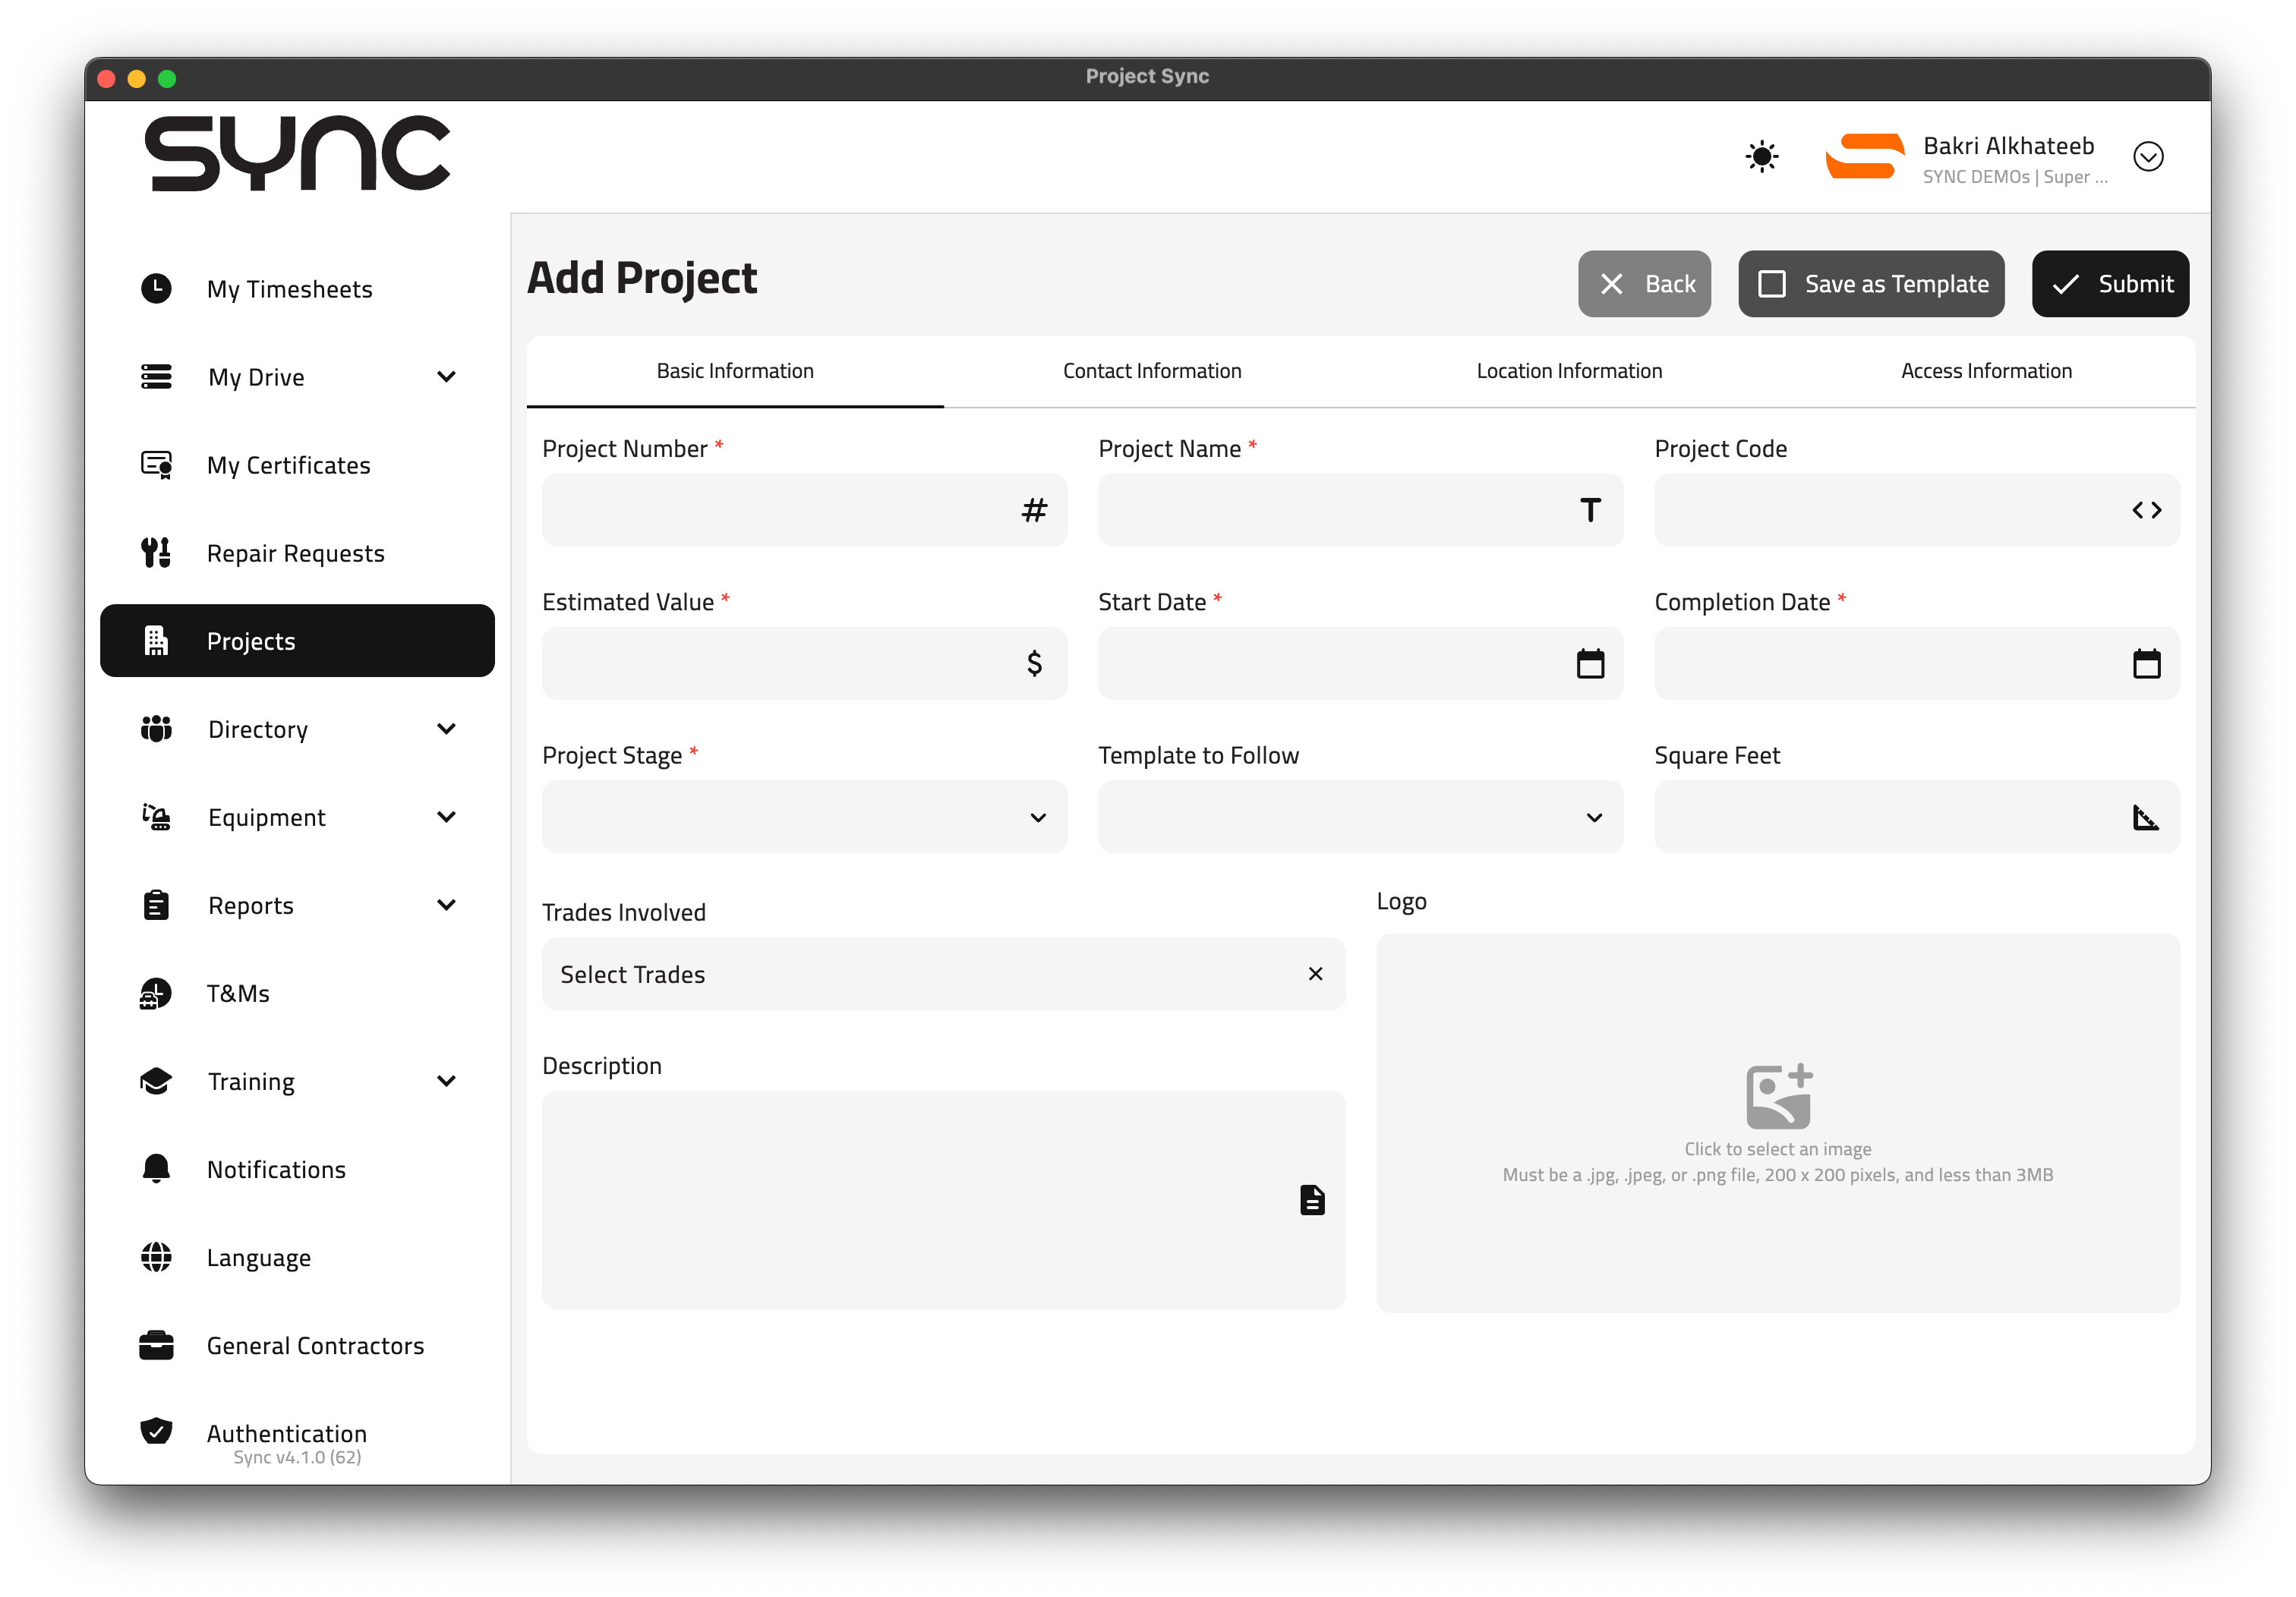Click the Equipment excavator icon
This screenshot has height=1597, width=2296.
coord(156,816)
